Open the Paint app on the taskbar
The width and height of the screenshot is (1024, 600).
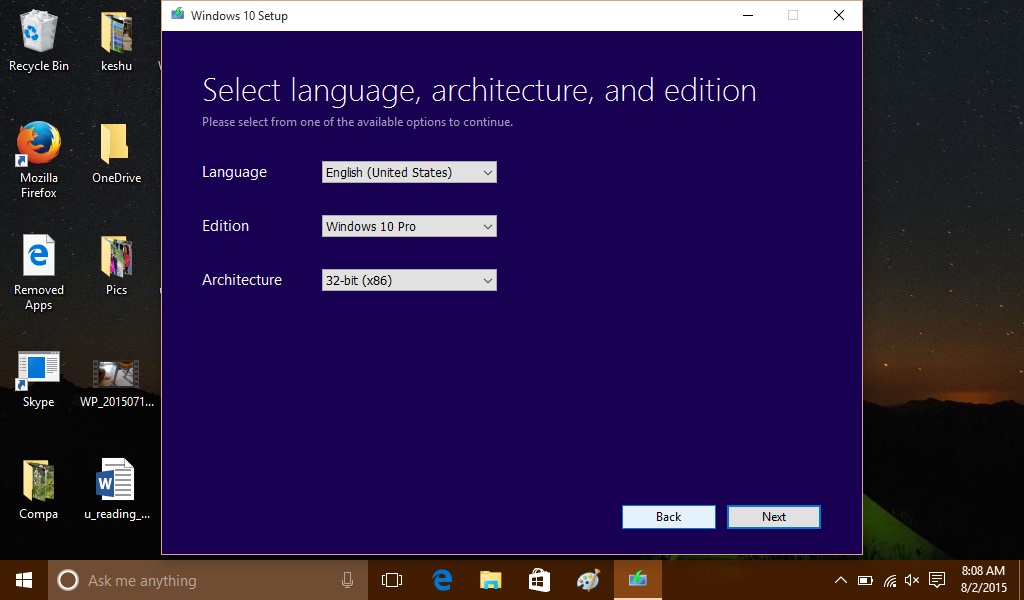click(x=588, y=580)
